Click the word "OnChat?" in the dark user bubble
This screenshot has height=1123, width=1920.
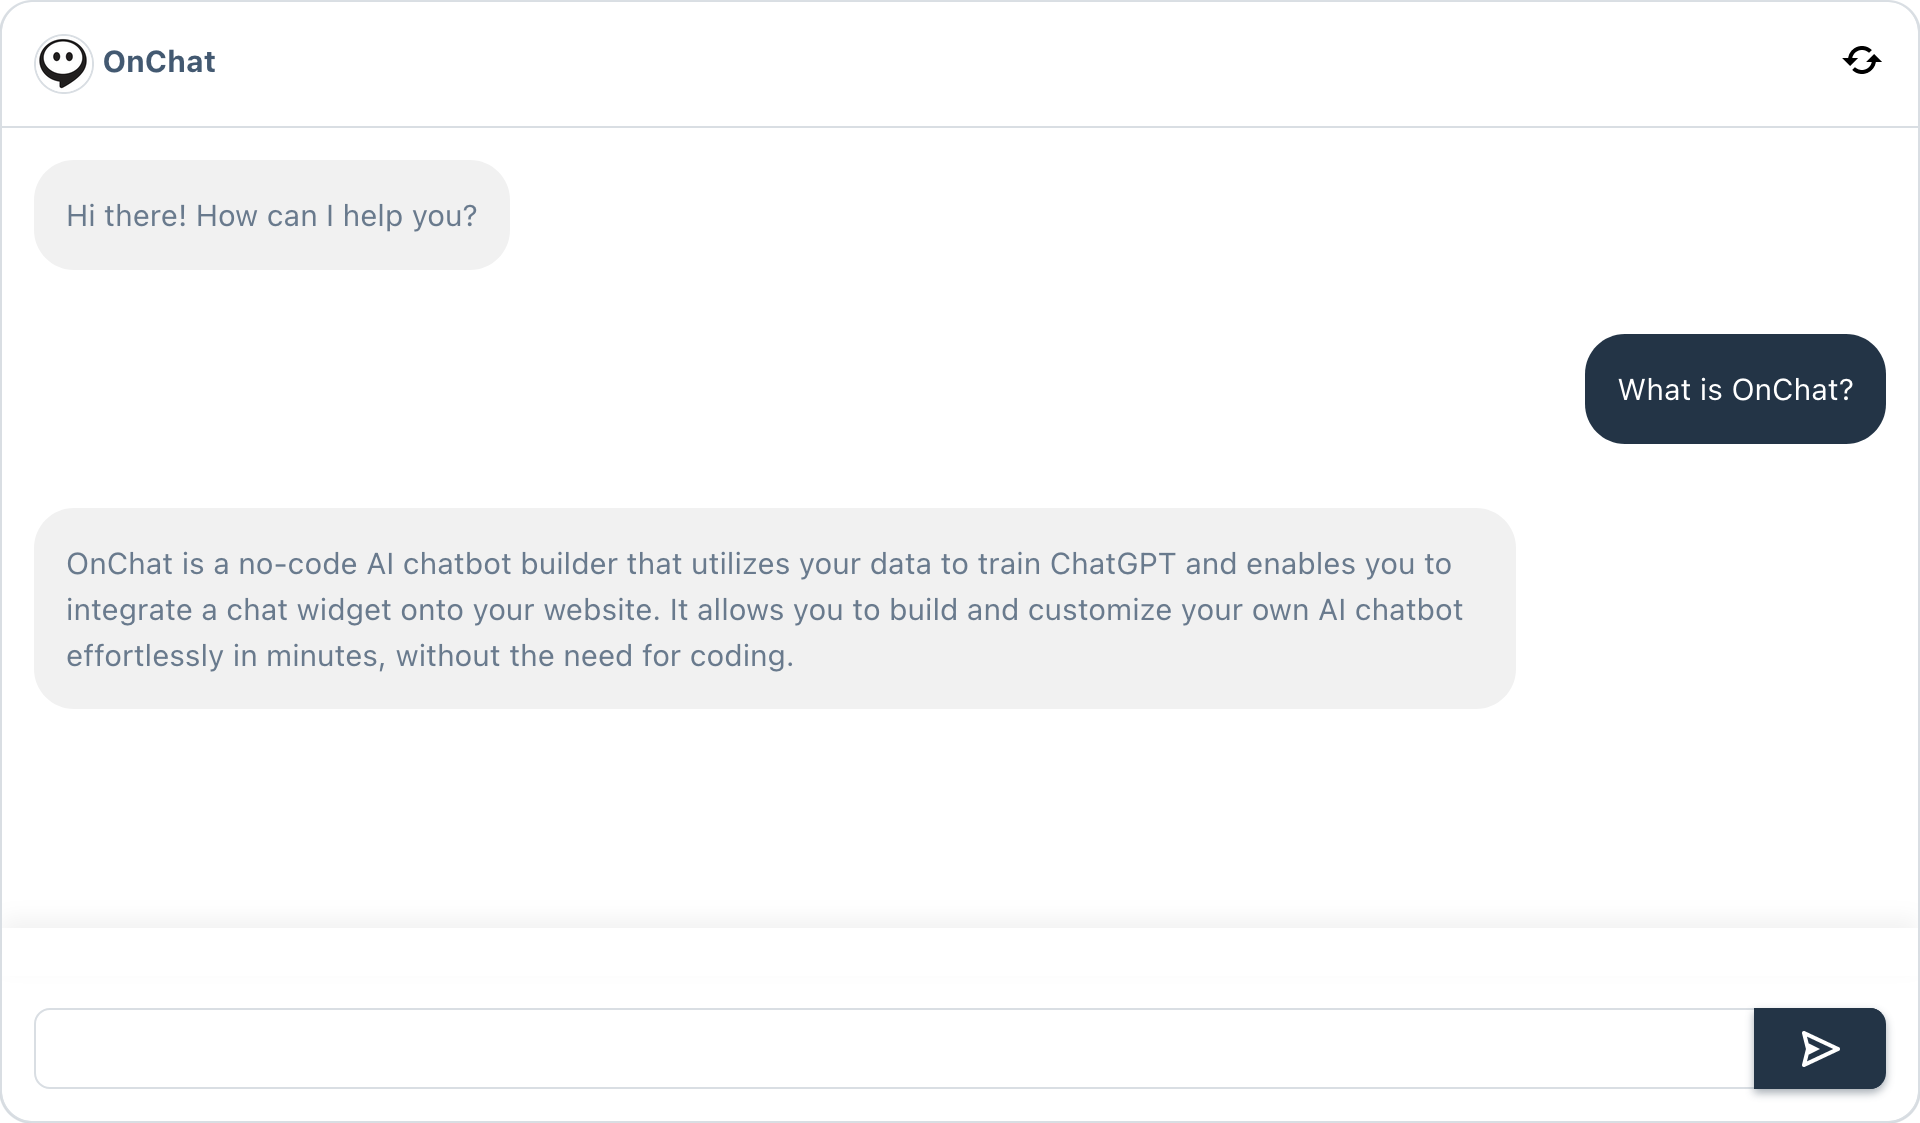tap(1792, 390)
